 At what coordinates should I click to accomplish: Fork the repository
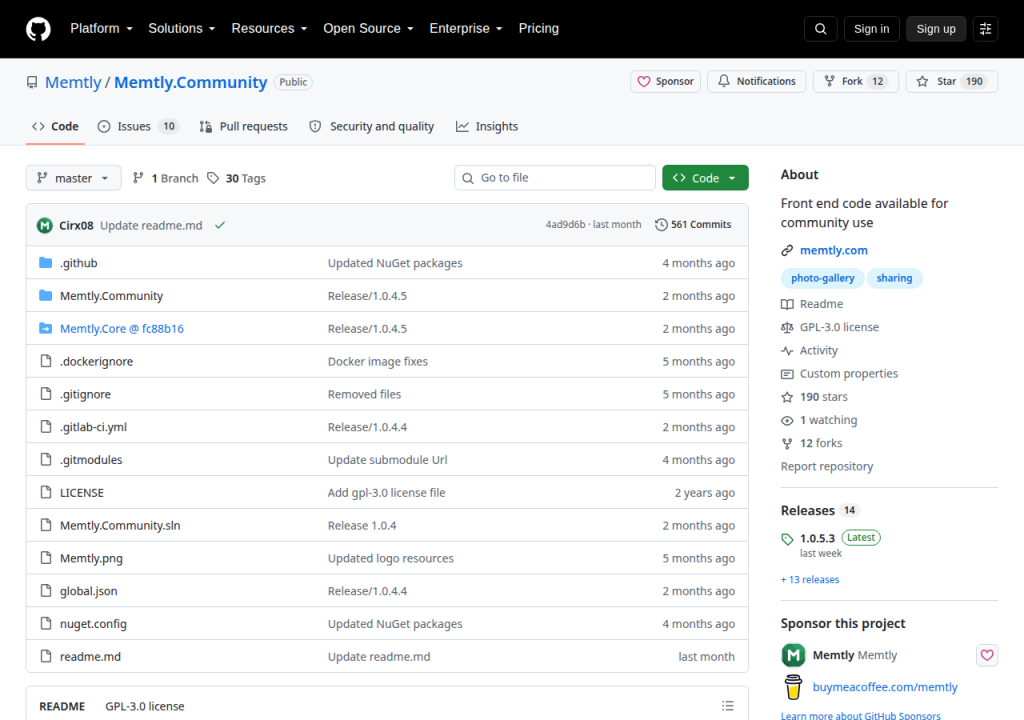[x=856, y=81]
